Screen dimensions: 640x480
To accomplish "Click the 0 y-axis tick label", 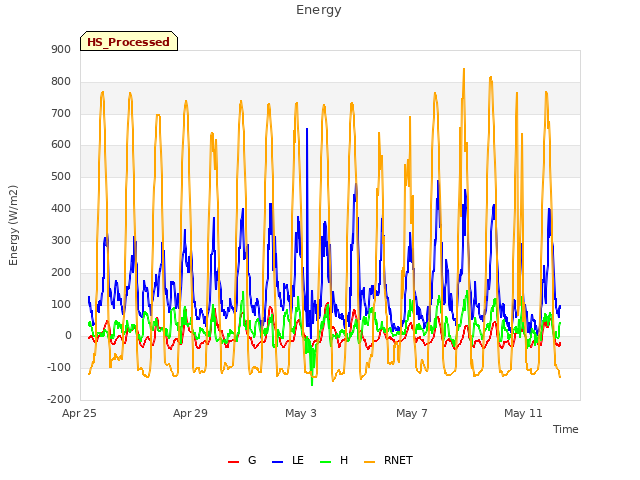I will pos(68,336).
